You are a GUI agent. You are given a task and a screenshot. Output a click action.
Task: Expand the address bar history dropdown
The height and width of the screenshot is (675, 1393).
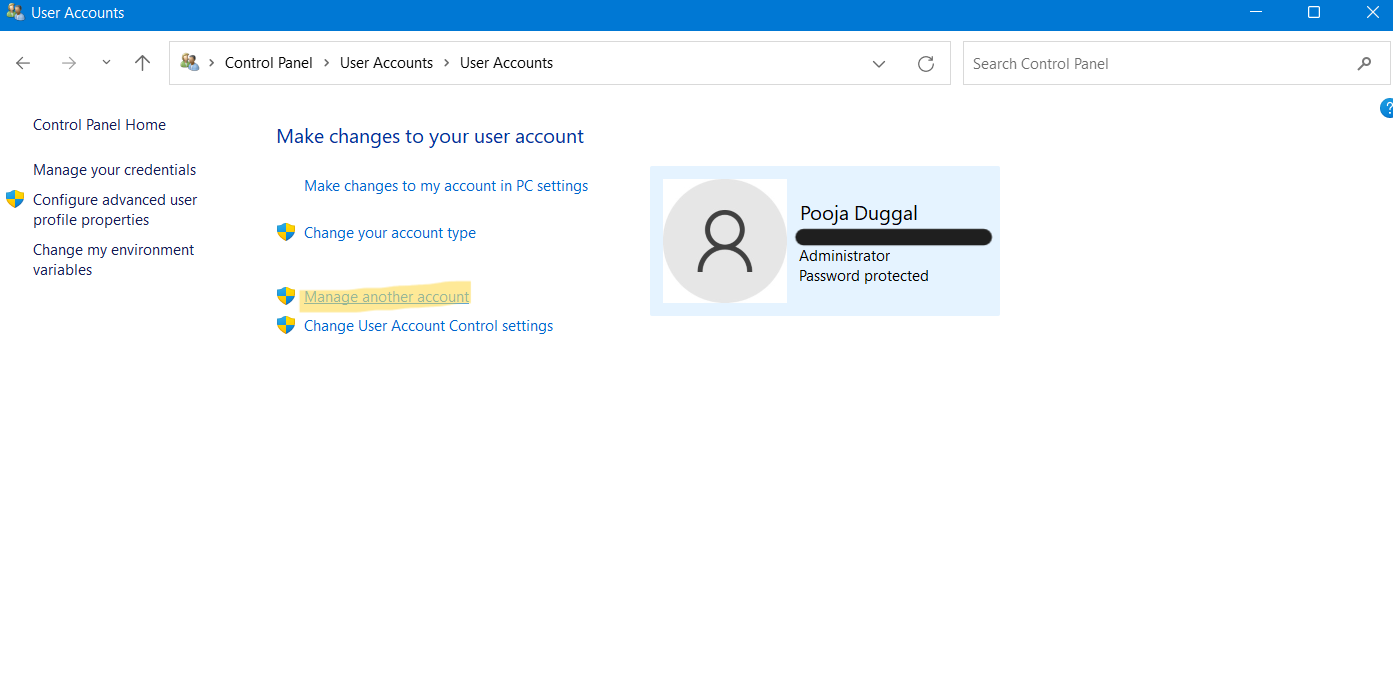pyautogui.click(x=879, y=63)
